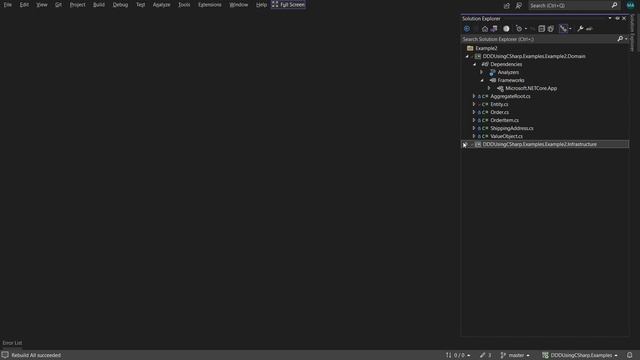Click the Pending Changes Filter clock icon
This screenshot has height=360, width=640.
click(518, 29)
